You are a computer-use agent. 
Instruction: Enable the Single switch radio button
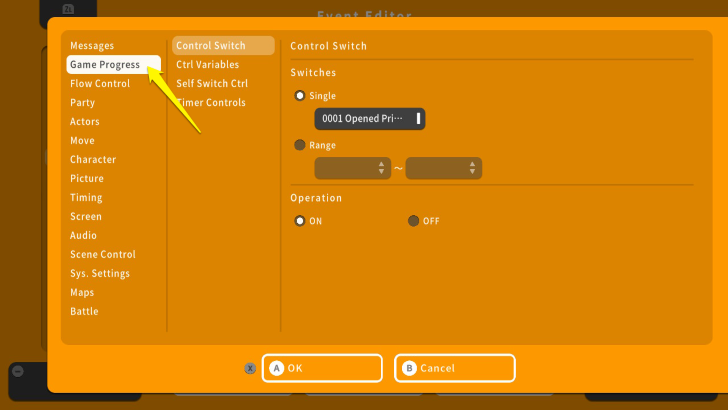pos(299,96)
